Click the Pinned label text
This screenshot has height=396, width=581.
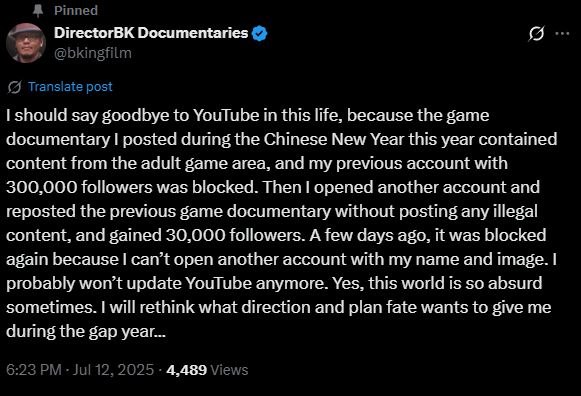pos(76,11)
